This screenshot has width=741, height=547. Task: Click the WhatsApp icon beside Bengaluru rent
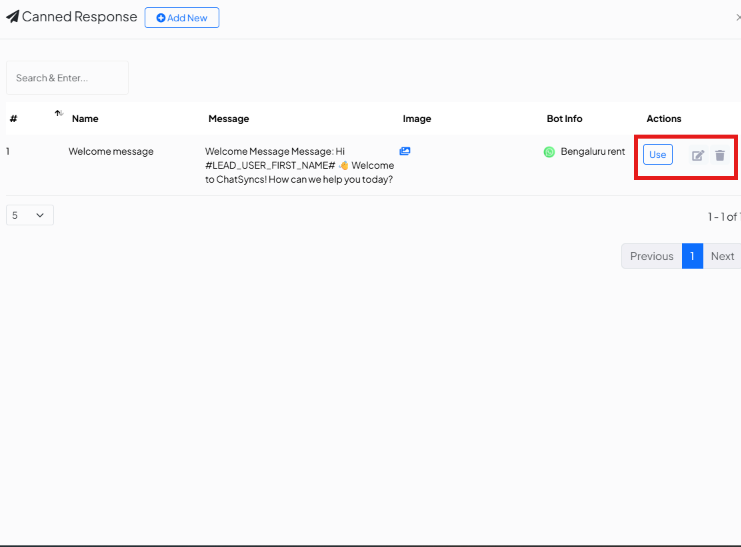pos(549,152)
